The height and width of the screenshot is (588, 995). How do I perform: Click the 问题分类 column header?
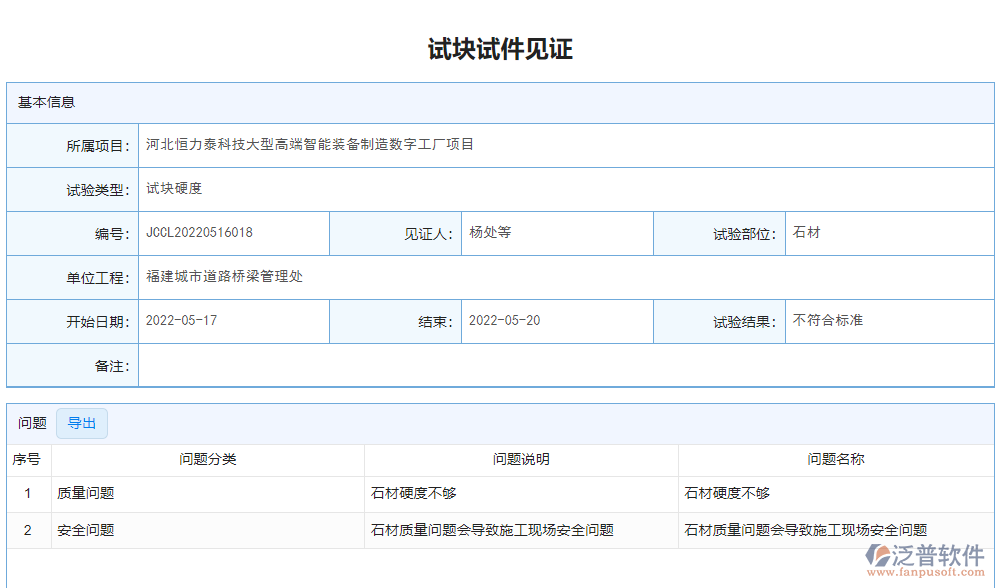[207, 460]
